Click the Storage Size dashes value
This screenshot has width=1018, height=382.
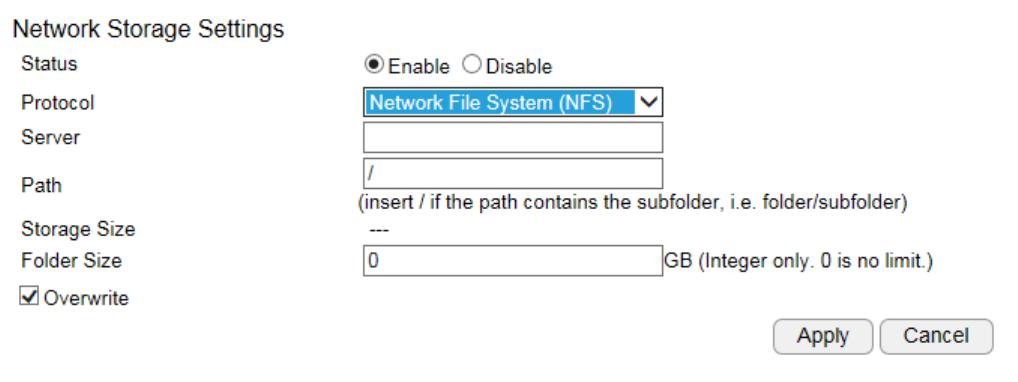373,229
